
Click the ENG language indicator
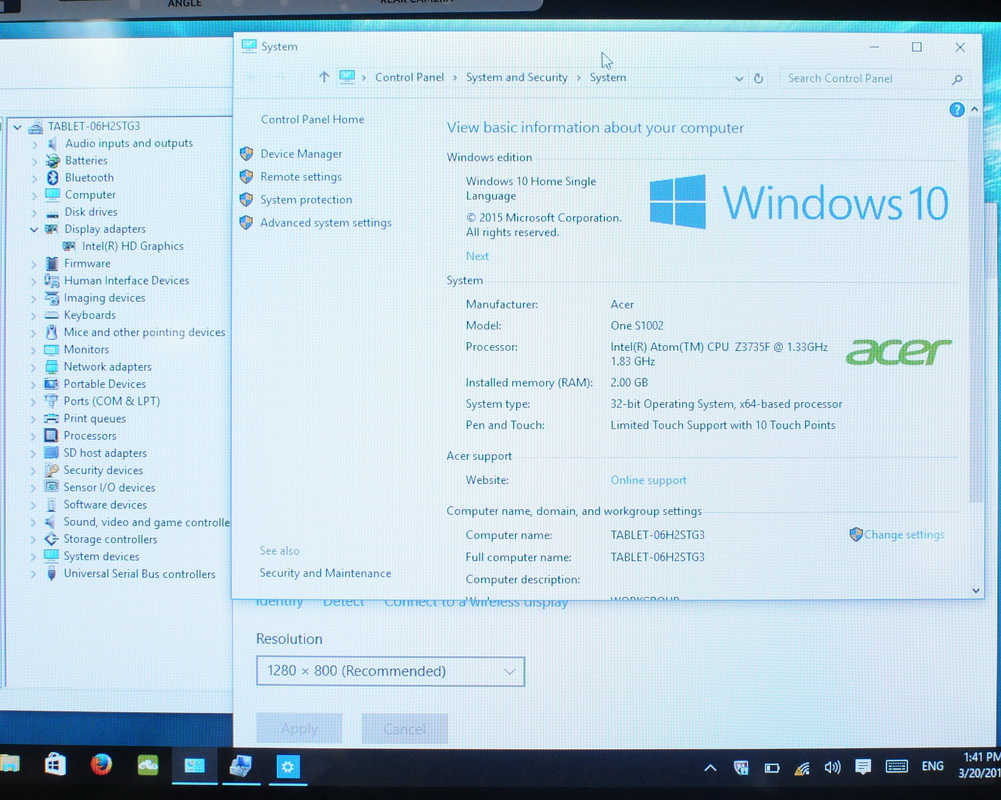(933, 766)
